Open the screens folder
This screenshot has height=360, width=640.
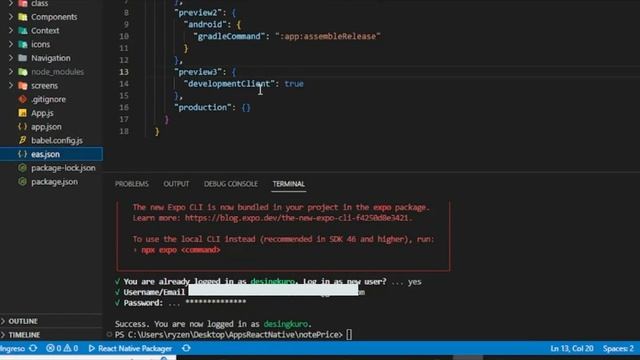[x=44, y=86]
